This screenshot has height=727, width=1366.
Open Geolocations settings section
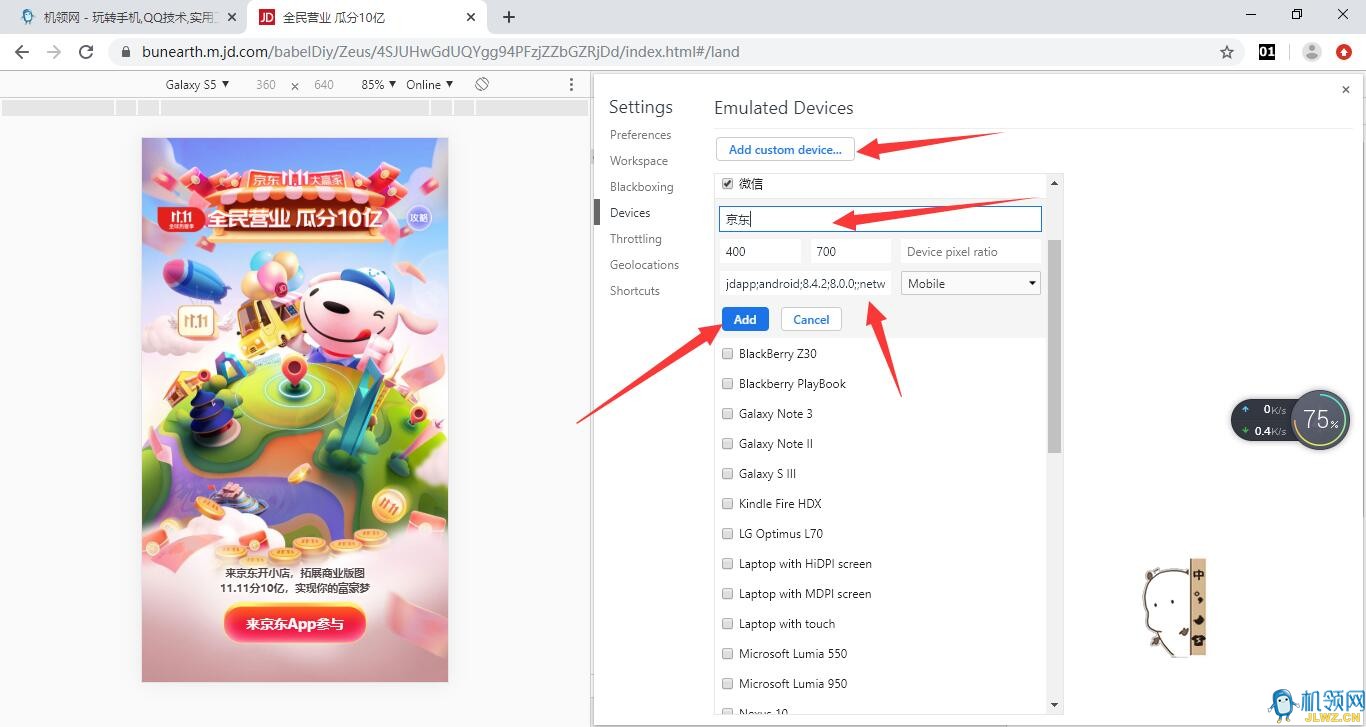pos(645,265)
